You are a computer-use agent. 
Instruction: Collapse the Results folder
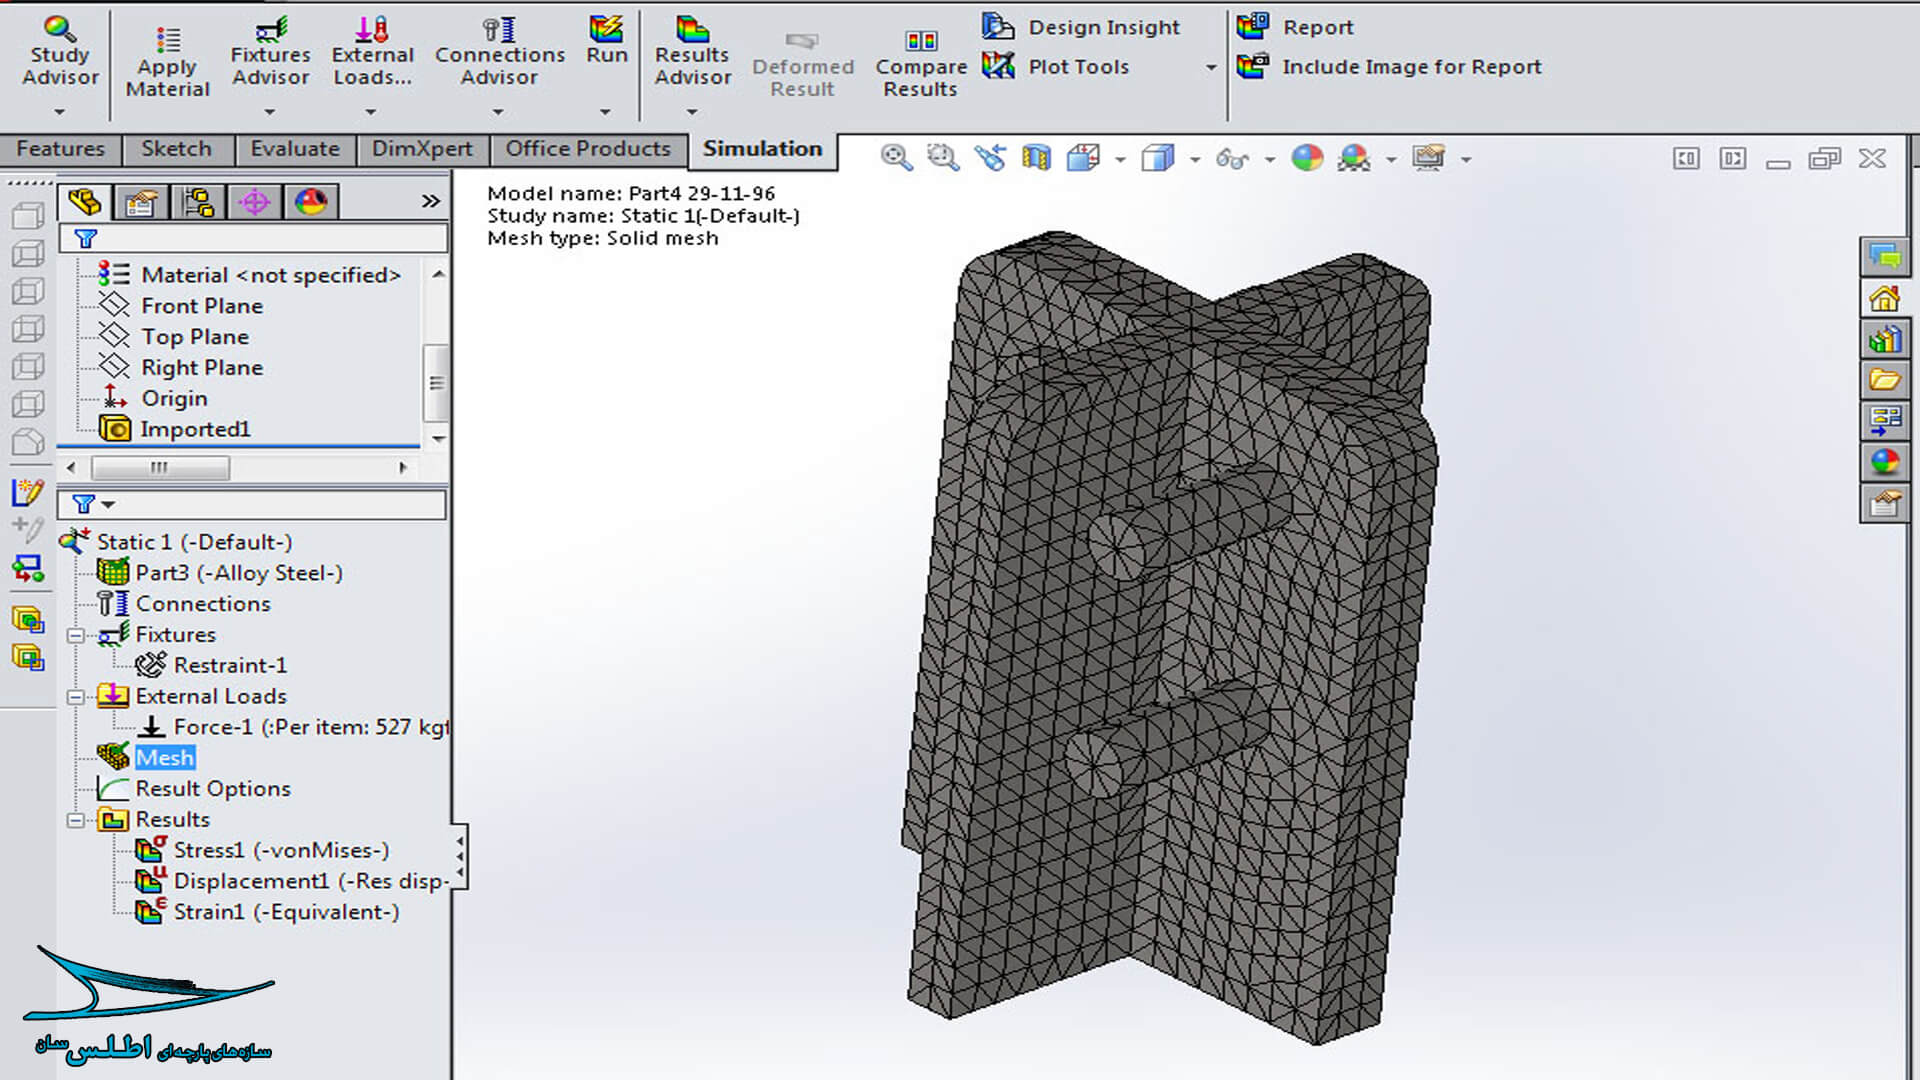tap(76, 821)
